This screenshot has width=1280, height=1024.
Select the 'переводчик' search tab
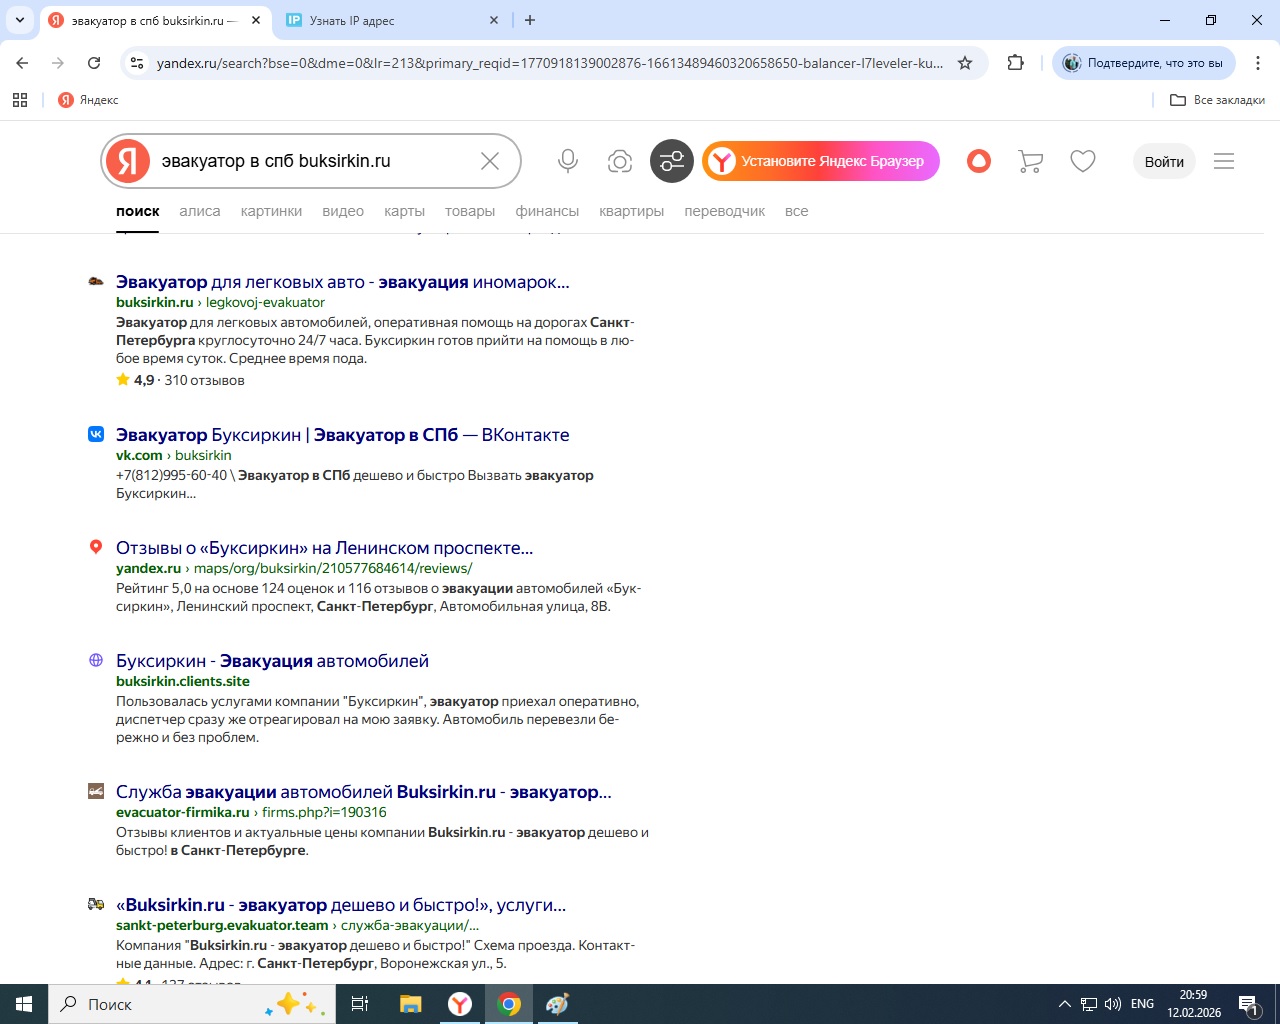tap(724, 211)
